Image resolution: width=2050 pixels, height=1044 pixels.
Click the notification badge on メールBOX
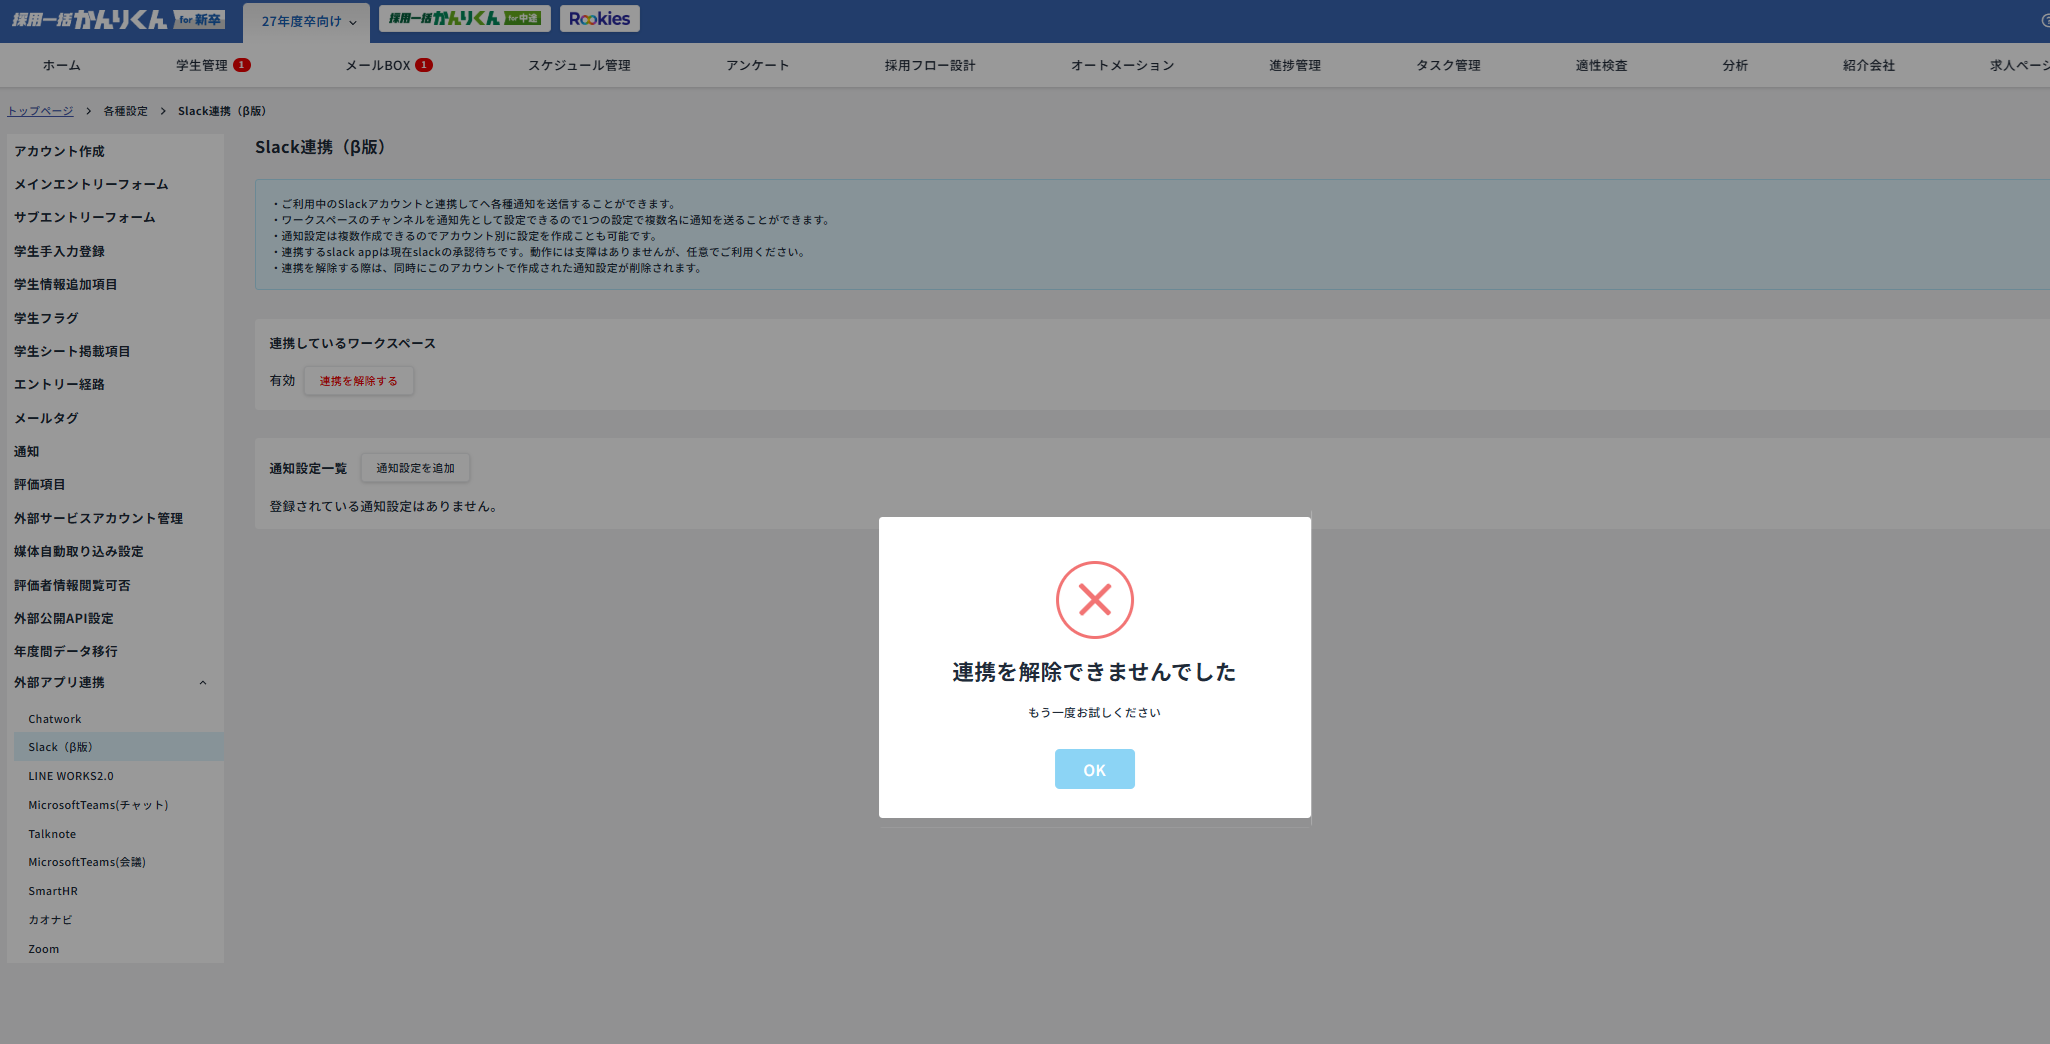click(422, 64)
